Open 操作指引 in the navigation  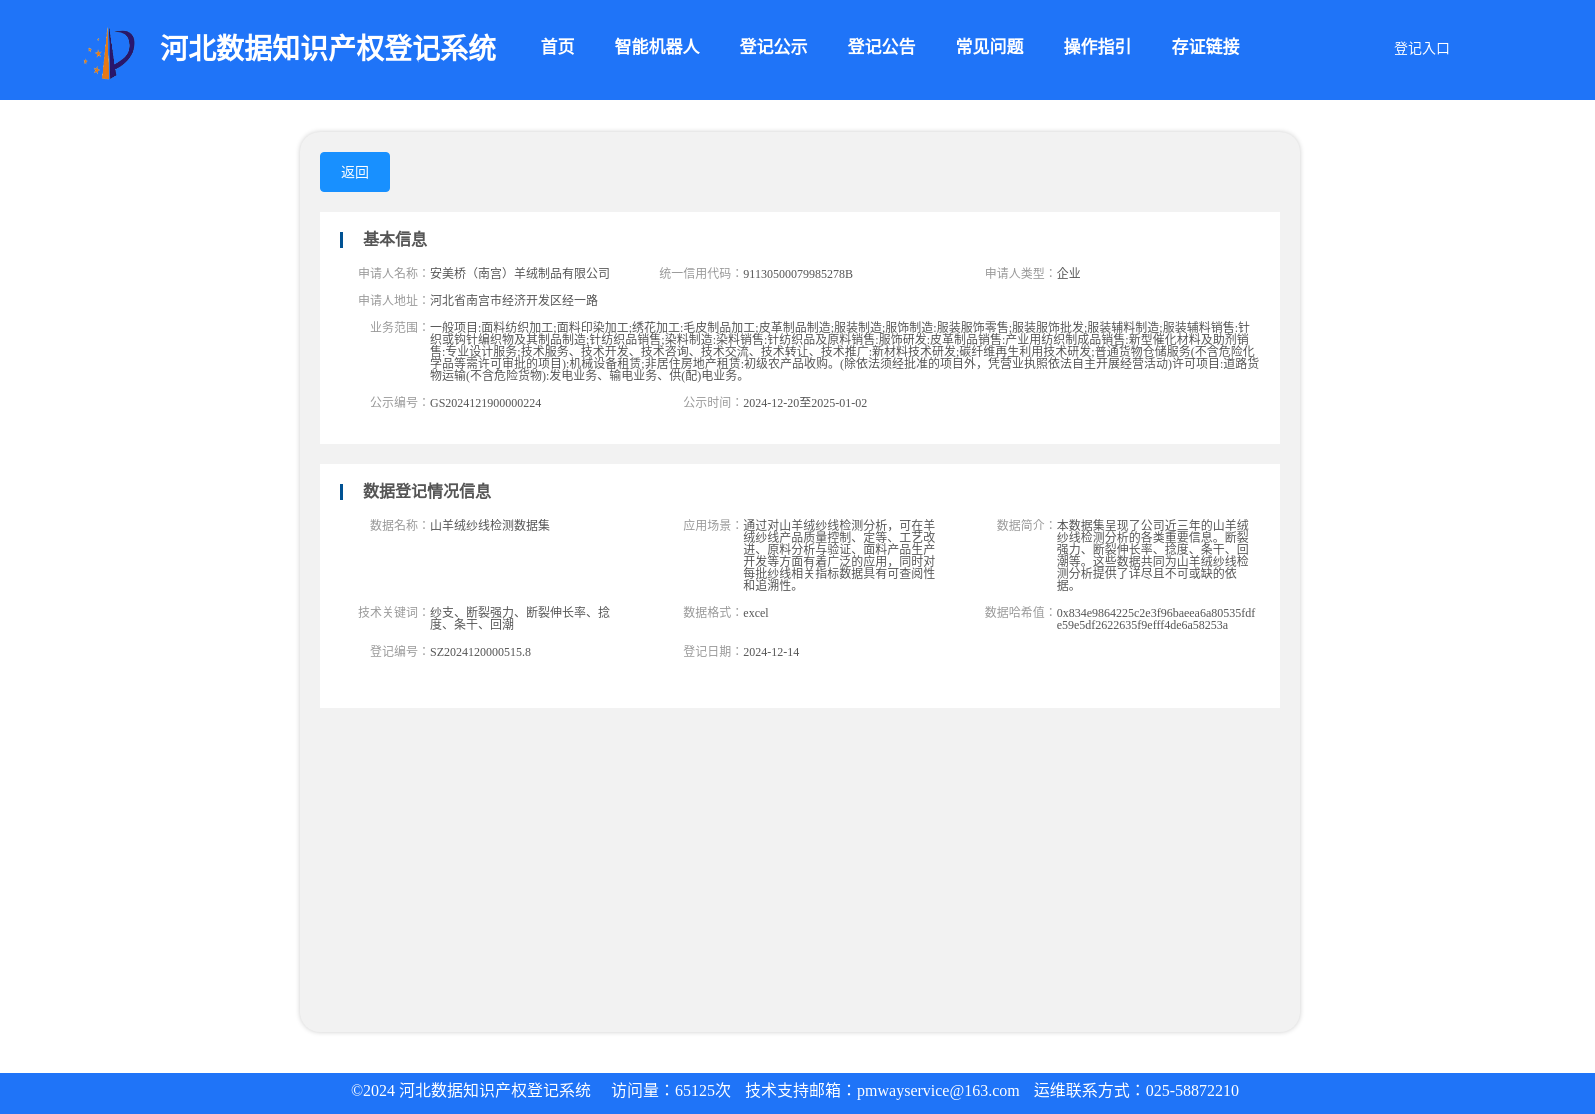[1097, 47]
